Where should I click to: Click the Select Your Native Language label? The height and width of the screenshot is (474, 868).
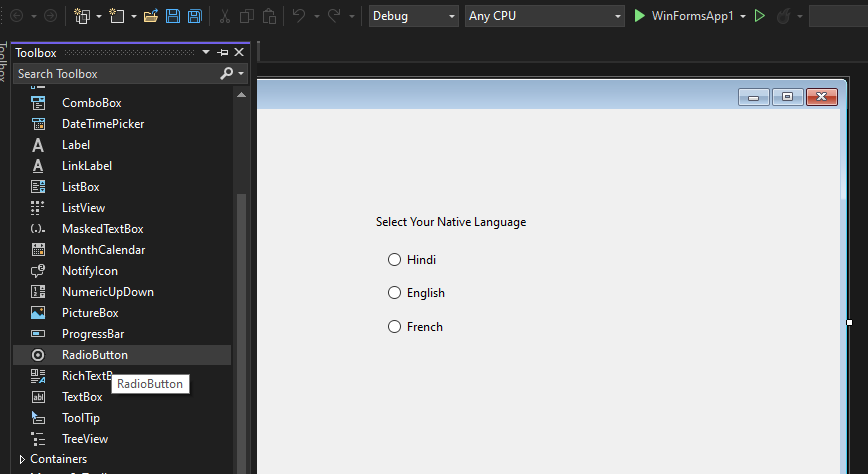click(x=450, y=222)
